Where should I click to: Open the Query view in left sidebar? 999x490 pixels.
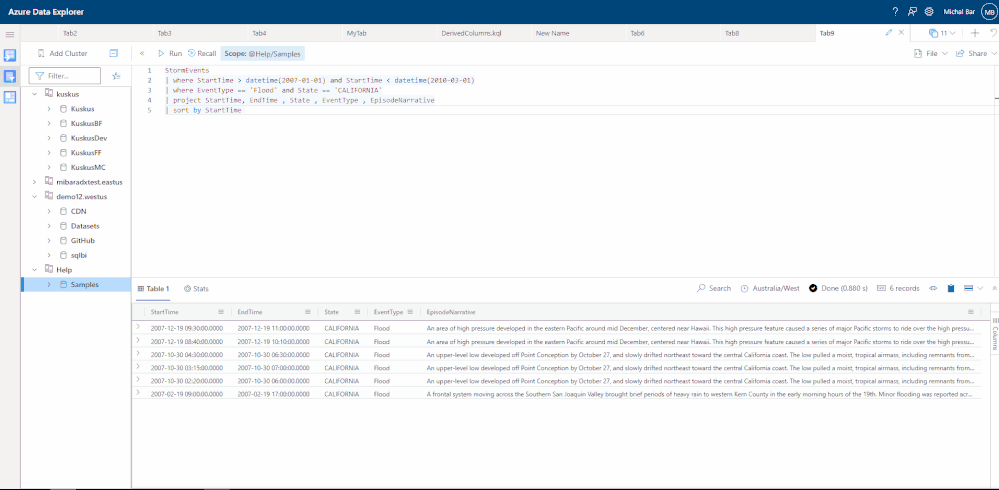[10, 76]
